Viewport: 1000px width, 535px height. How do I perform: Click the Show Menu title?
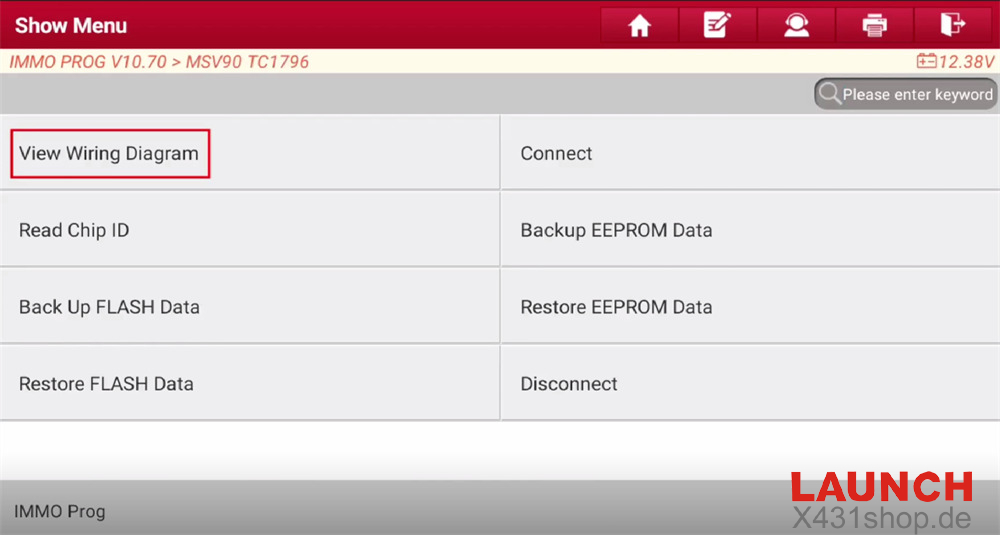point(71,25)
